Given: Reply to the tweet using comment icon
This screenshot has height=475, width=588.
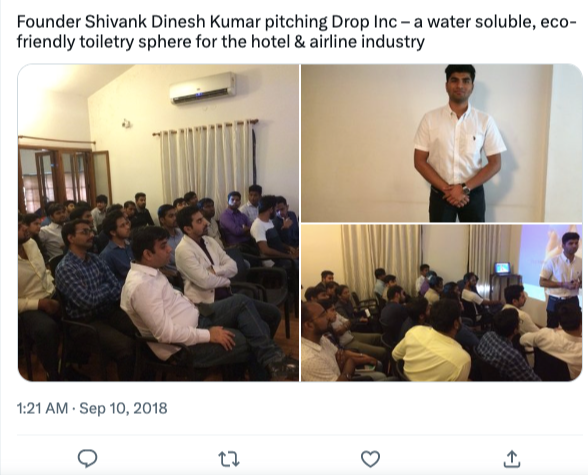Looking at the screenshot, I should 87,458.
